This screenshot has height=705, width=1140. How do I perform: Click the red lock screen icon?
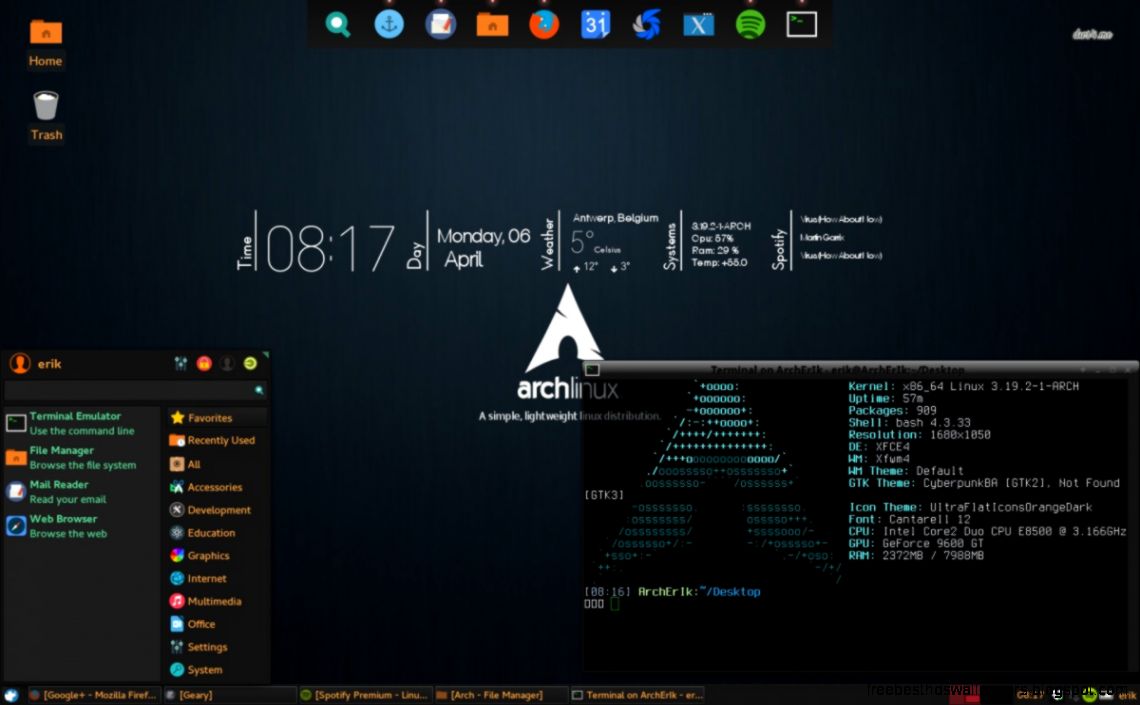pyautogui.click(x=204, y=363)
